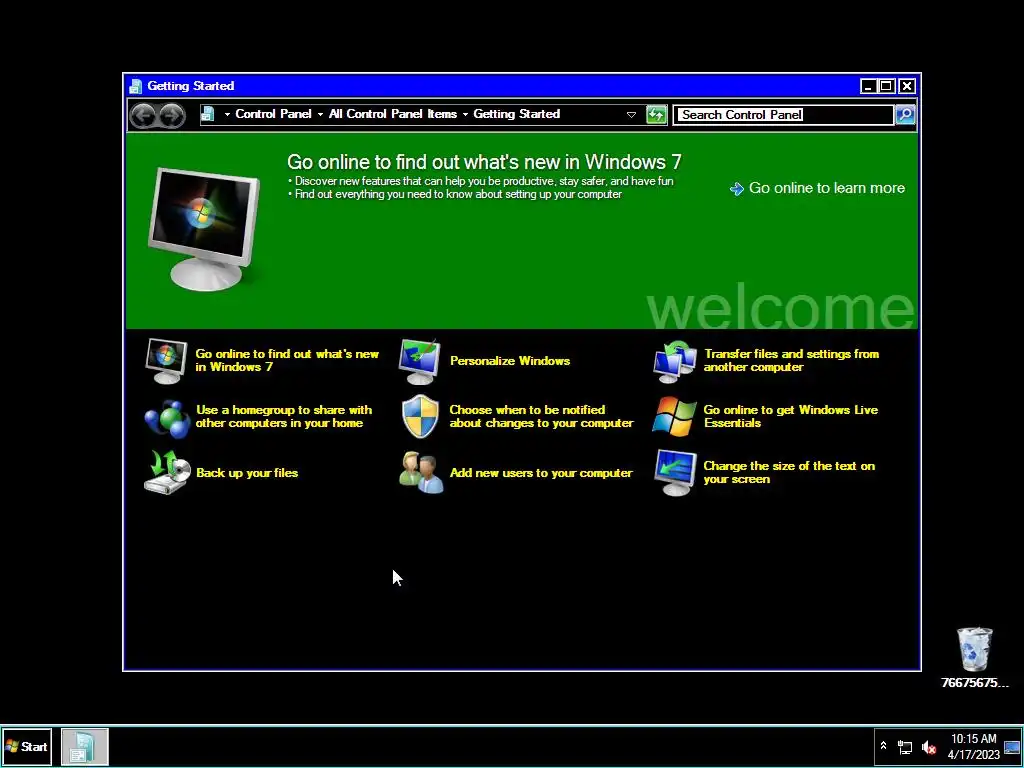1024x768 pixels.
Task: Open Go online to get Windows Live Essentials
Action: point(790,417)
